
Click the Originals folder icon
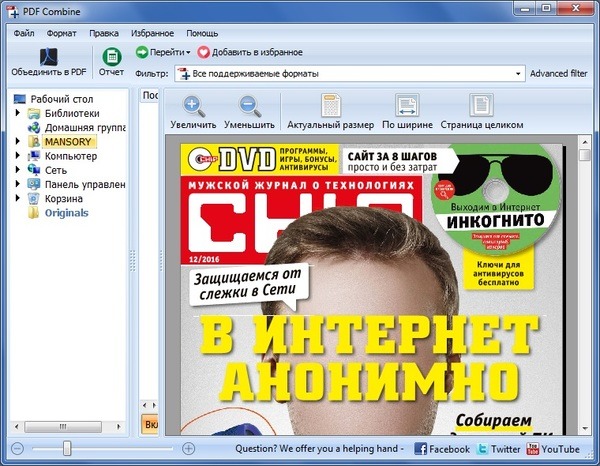pos(33,213)
